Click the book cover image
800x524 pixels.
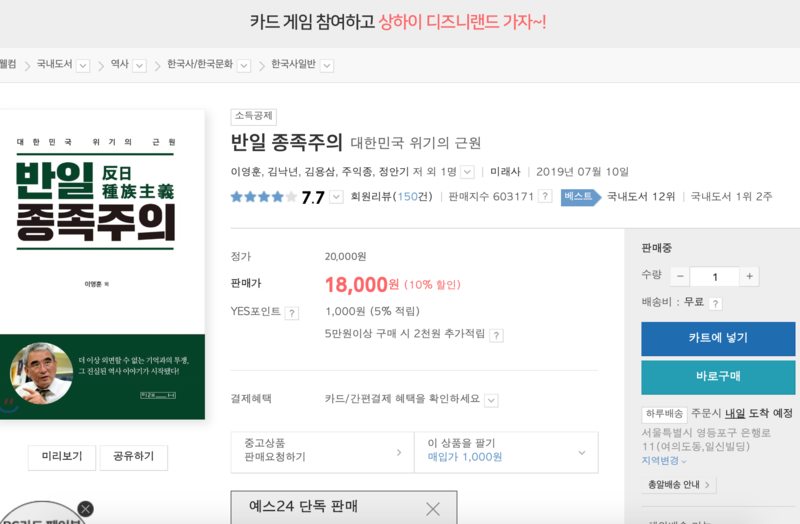tap(102, 264)
